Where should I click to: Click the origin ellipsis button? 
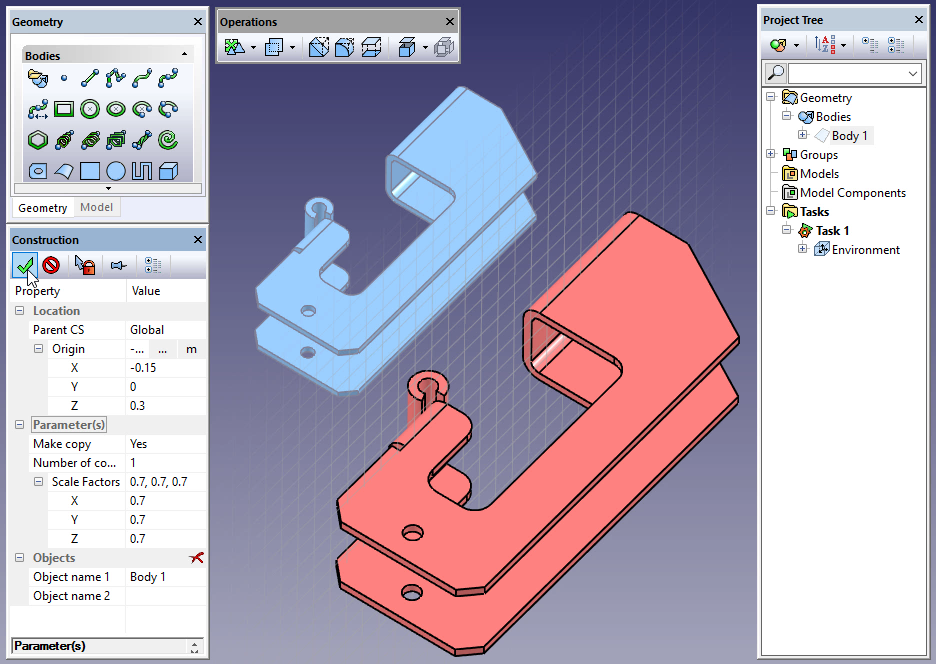(163, 349)
